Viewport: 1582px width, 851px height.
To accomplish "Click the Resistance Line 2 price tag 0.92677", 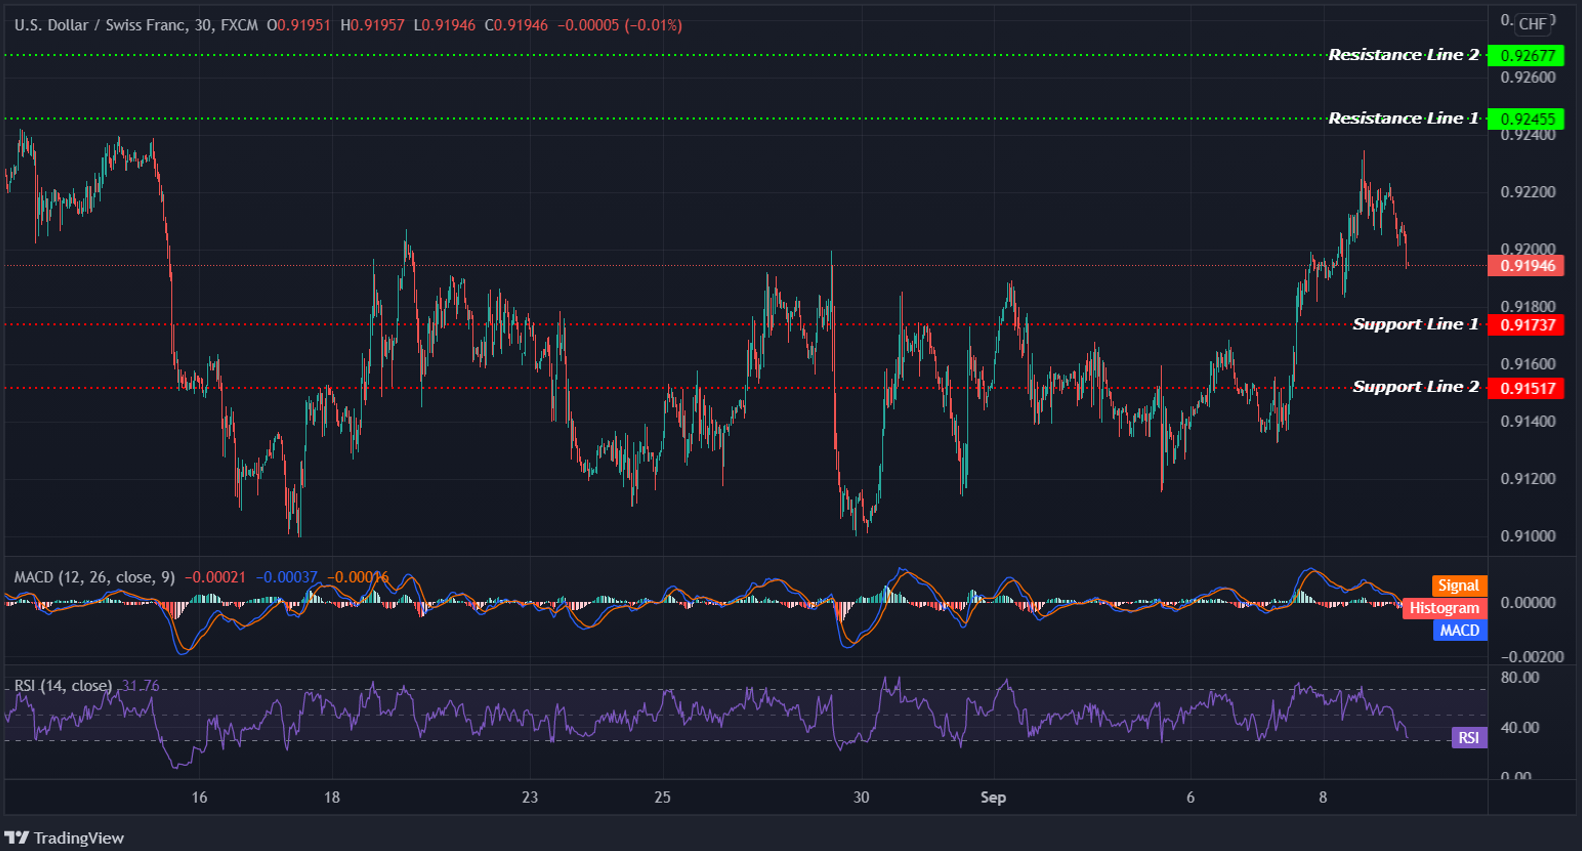I will pyautogui.click(x=1526, y=56).
